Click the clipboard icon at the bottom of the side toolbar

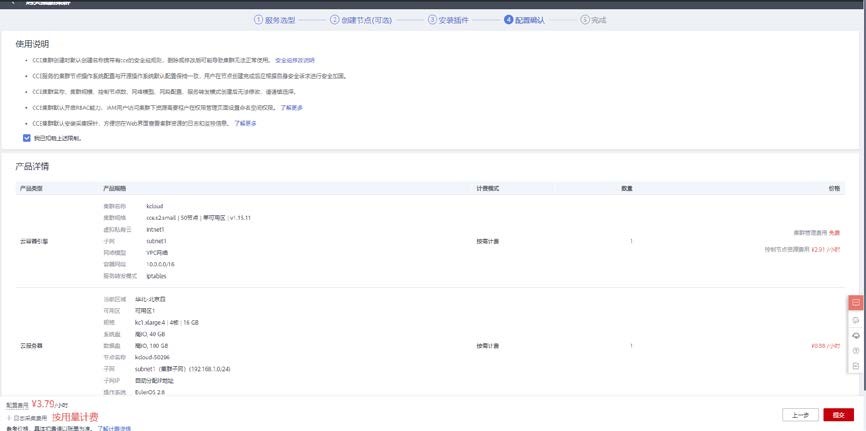(856, 366)
